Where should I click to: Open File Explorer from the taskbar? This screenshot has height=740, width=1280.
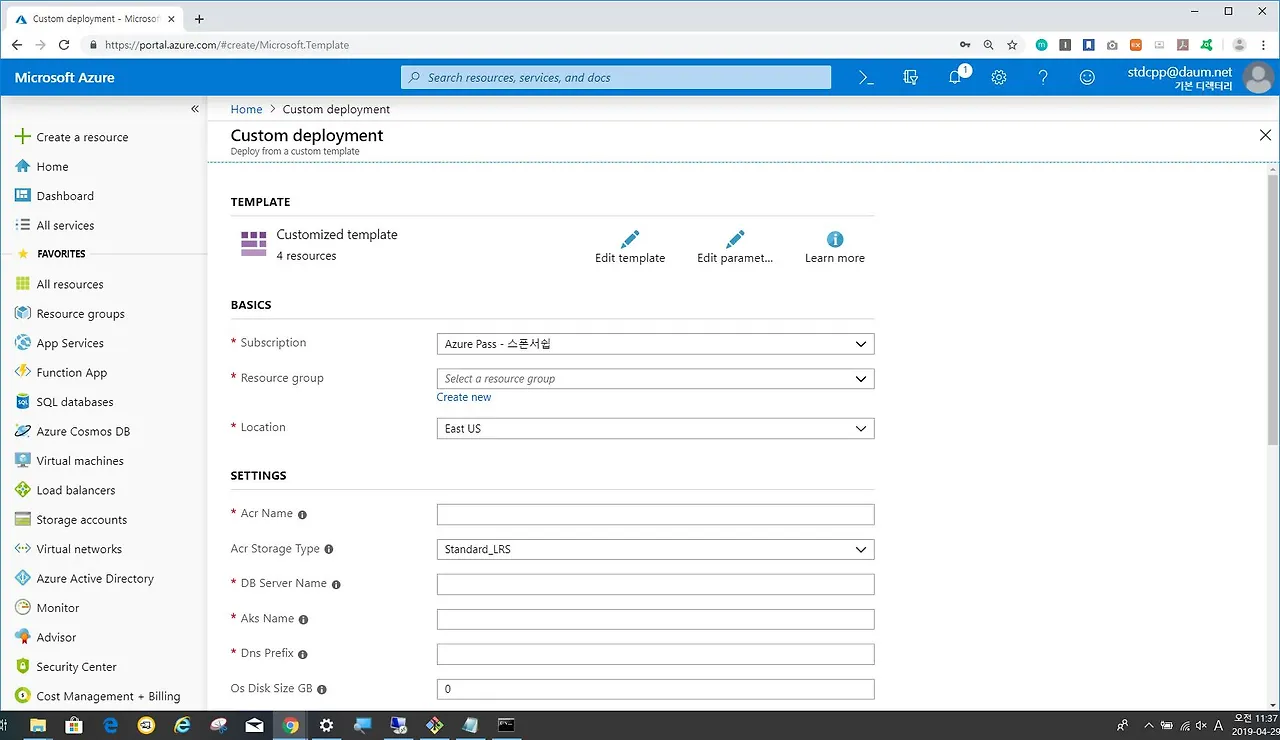pos(38,725)
